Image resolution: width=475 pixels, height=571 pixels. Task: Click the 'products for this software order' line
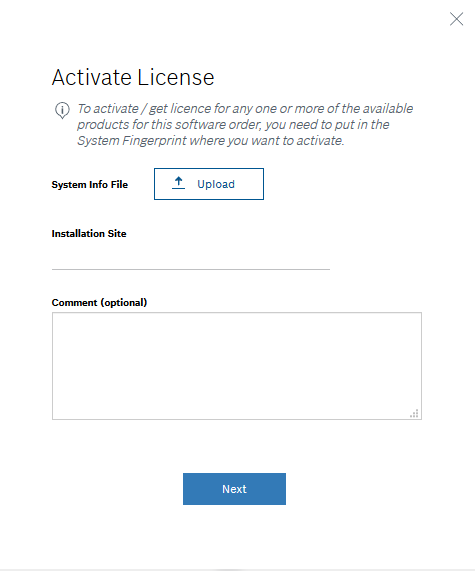[x=233, y=125]
